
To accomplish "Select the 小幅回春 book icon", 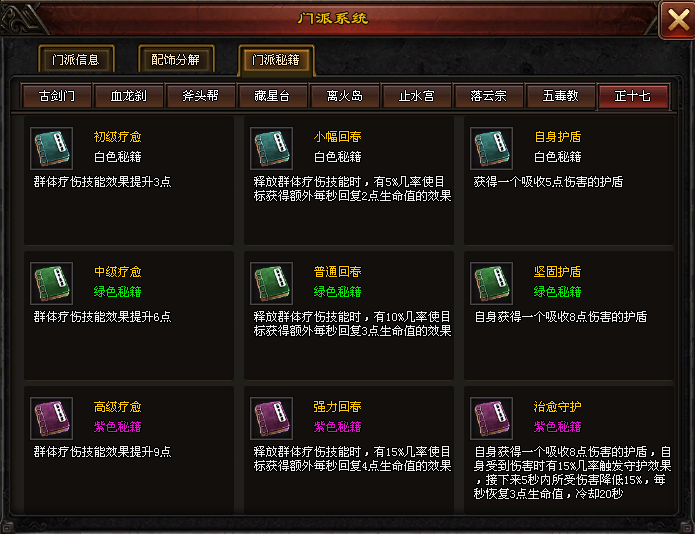I will tap(271, 148).
